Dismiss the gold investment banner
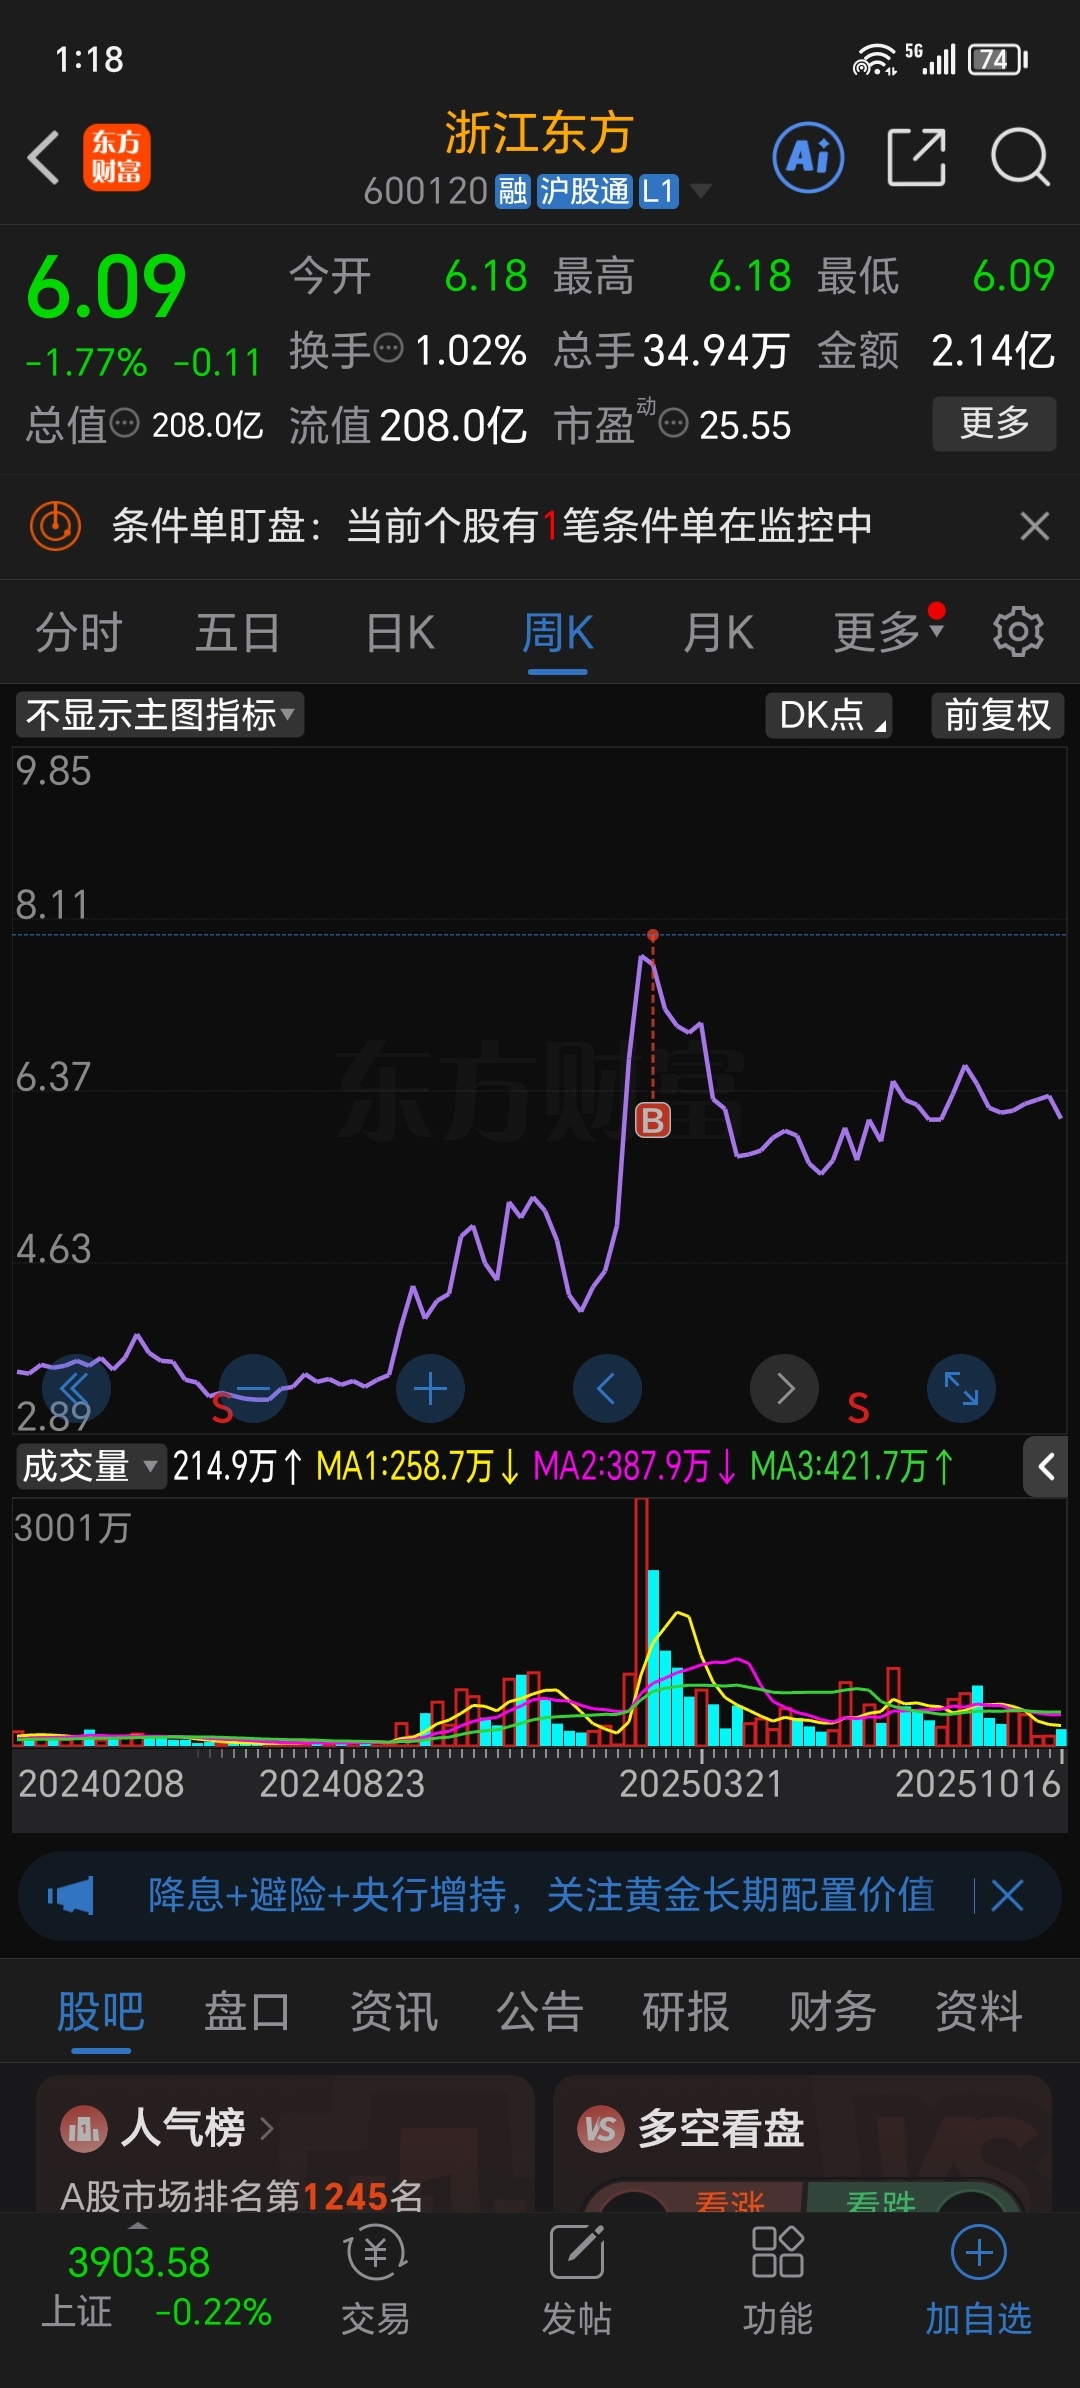 pyautogui.click(x=1007, y=1895)
